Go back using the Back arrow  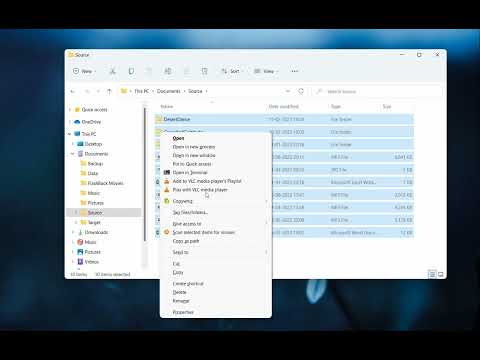(x=73, y=91)
